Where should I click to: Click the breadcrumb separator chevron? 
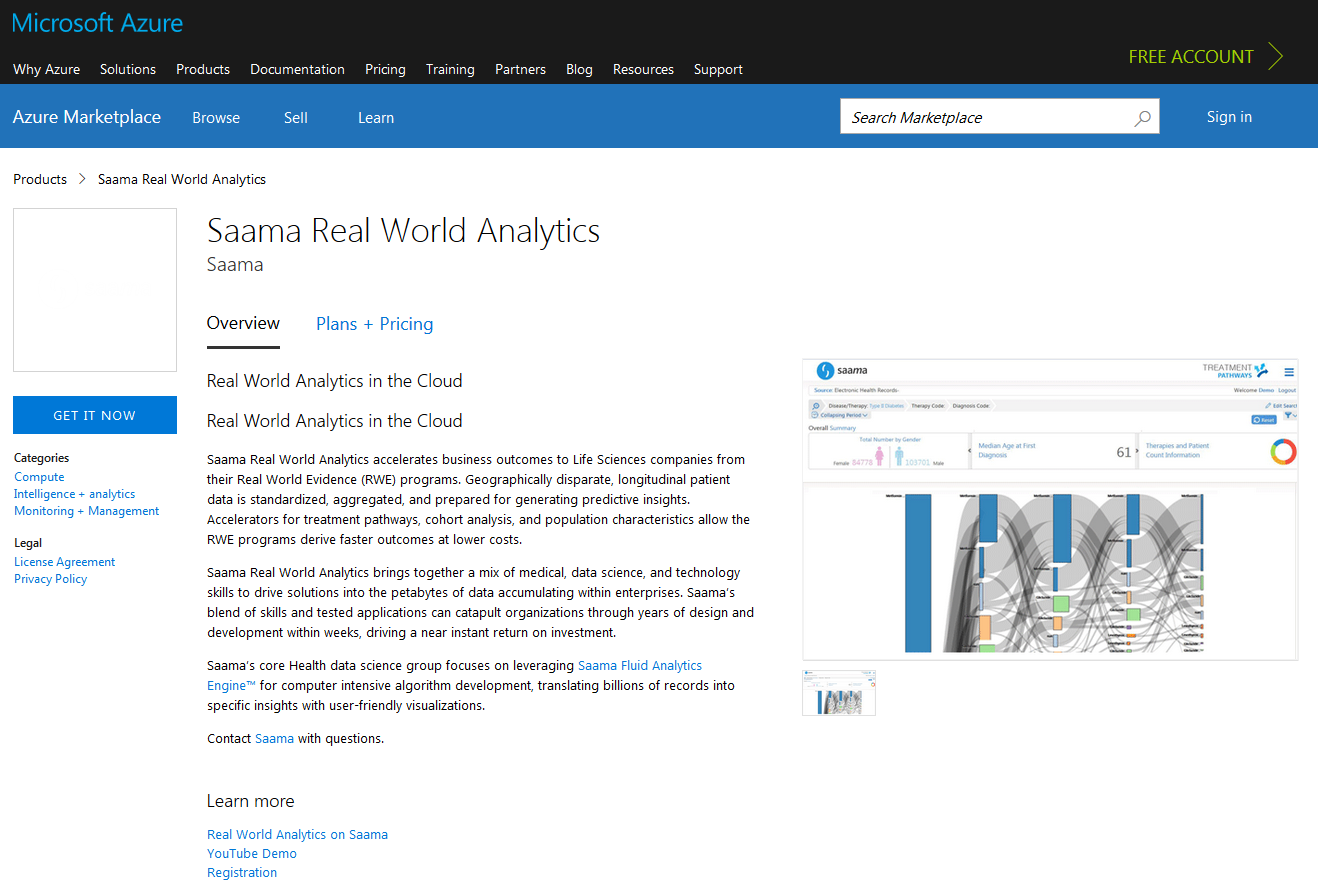click(x=82, y=180)
